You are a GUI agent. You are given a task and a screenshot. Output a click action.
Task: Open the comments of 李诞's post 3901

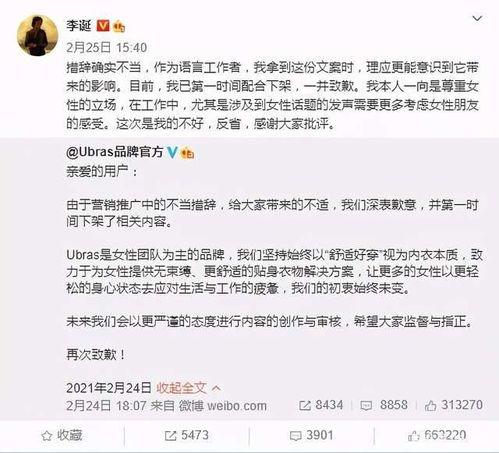pyautogui.click(x=312, y=436)
